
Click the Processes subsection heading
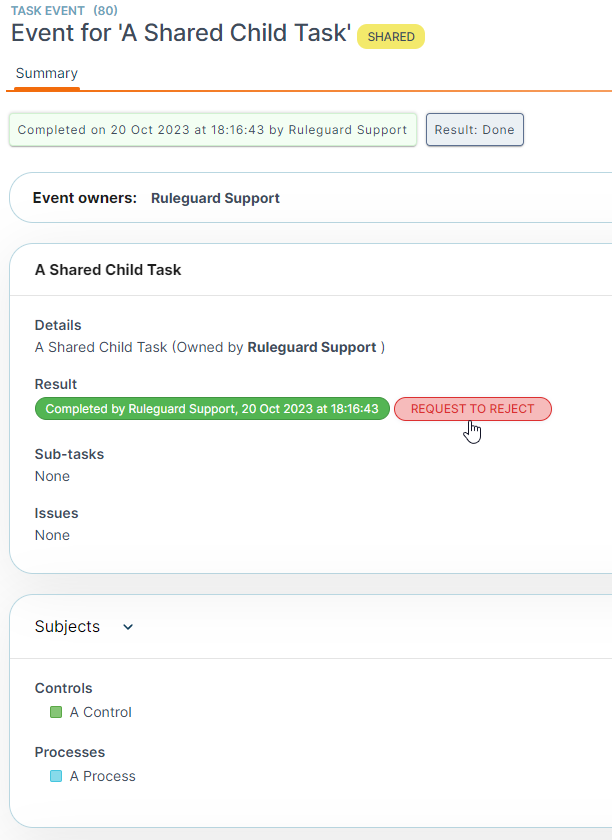[x=70, y=752]
